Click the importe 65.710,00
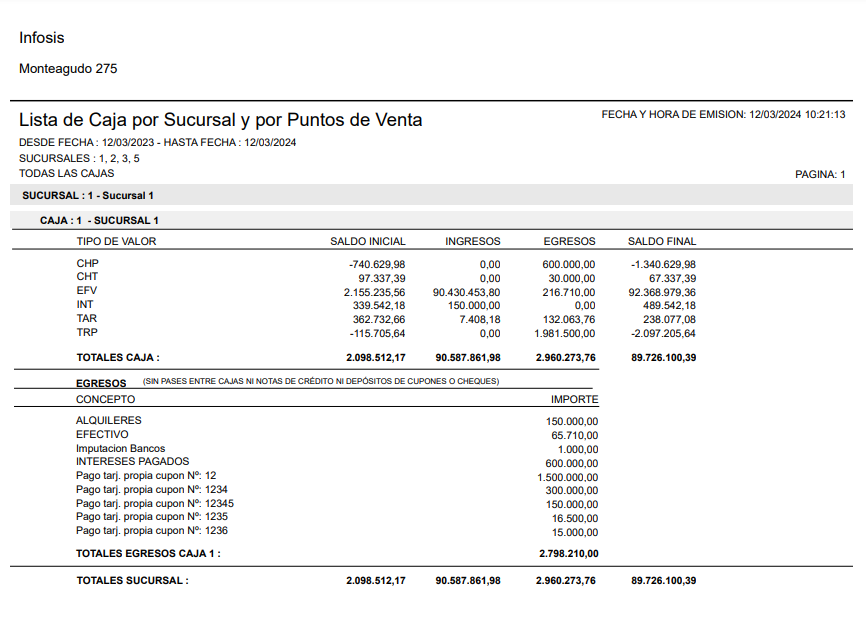The width and height of the screenshot is (866, 638). point(574,436)
